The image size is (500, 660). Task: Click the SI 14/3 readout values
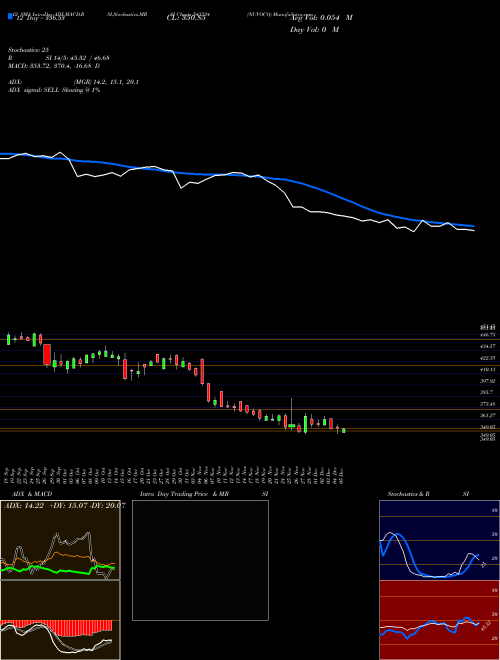pyautogui.click(x=78, y=58)
